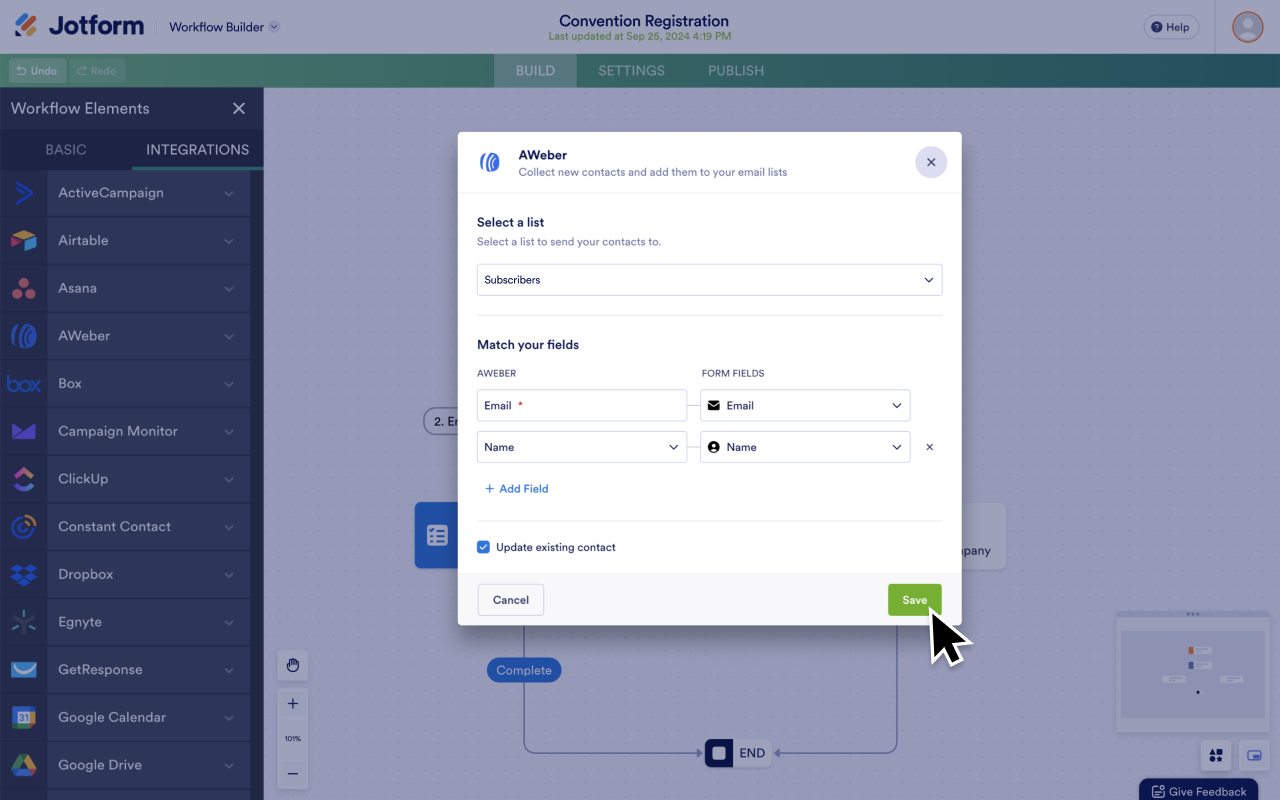Viewport: 1280px width, 800px height.
Task: Close the Workflow Elements panel
Action: (x=239, y=108)
